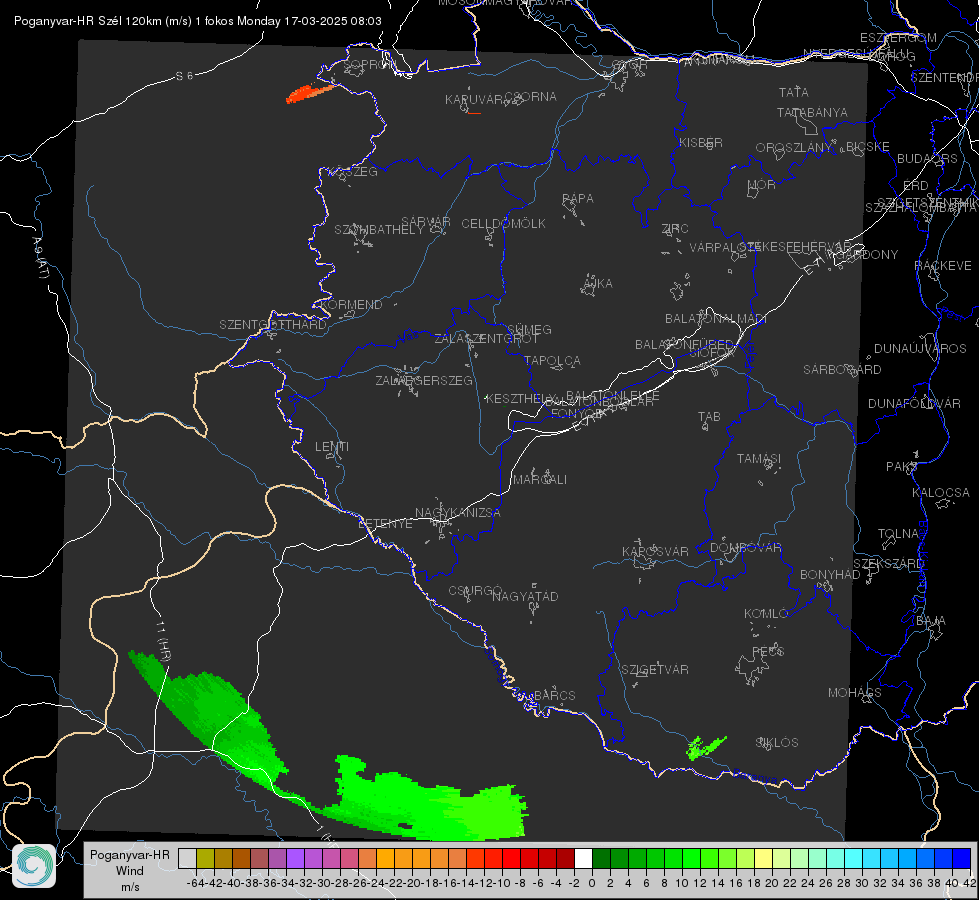This screenshot has height=900, width=979.
Task: Click the SZOMBATHELY city label
Action: pyautogui.click(x=379, y=229)
